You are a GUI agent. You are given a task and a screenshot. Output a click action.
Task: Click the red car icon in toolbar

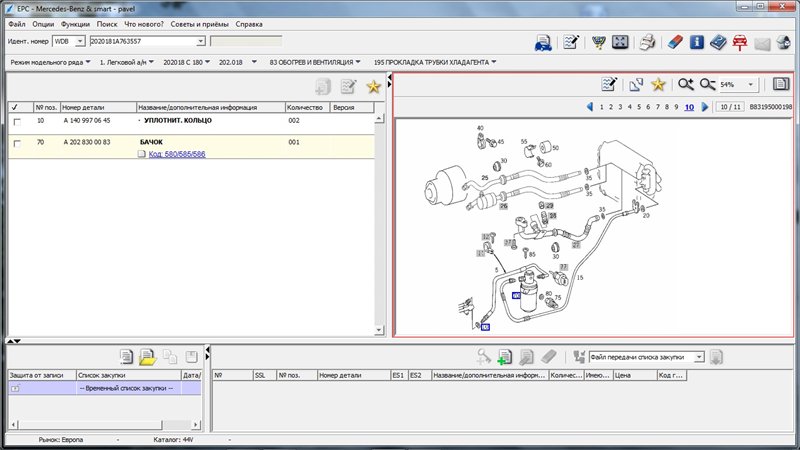[x=741, y=42]
